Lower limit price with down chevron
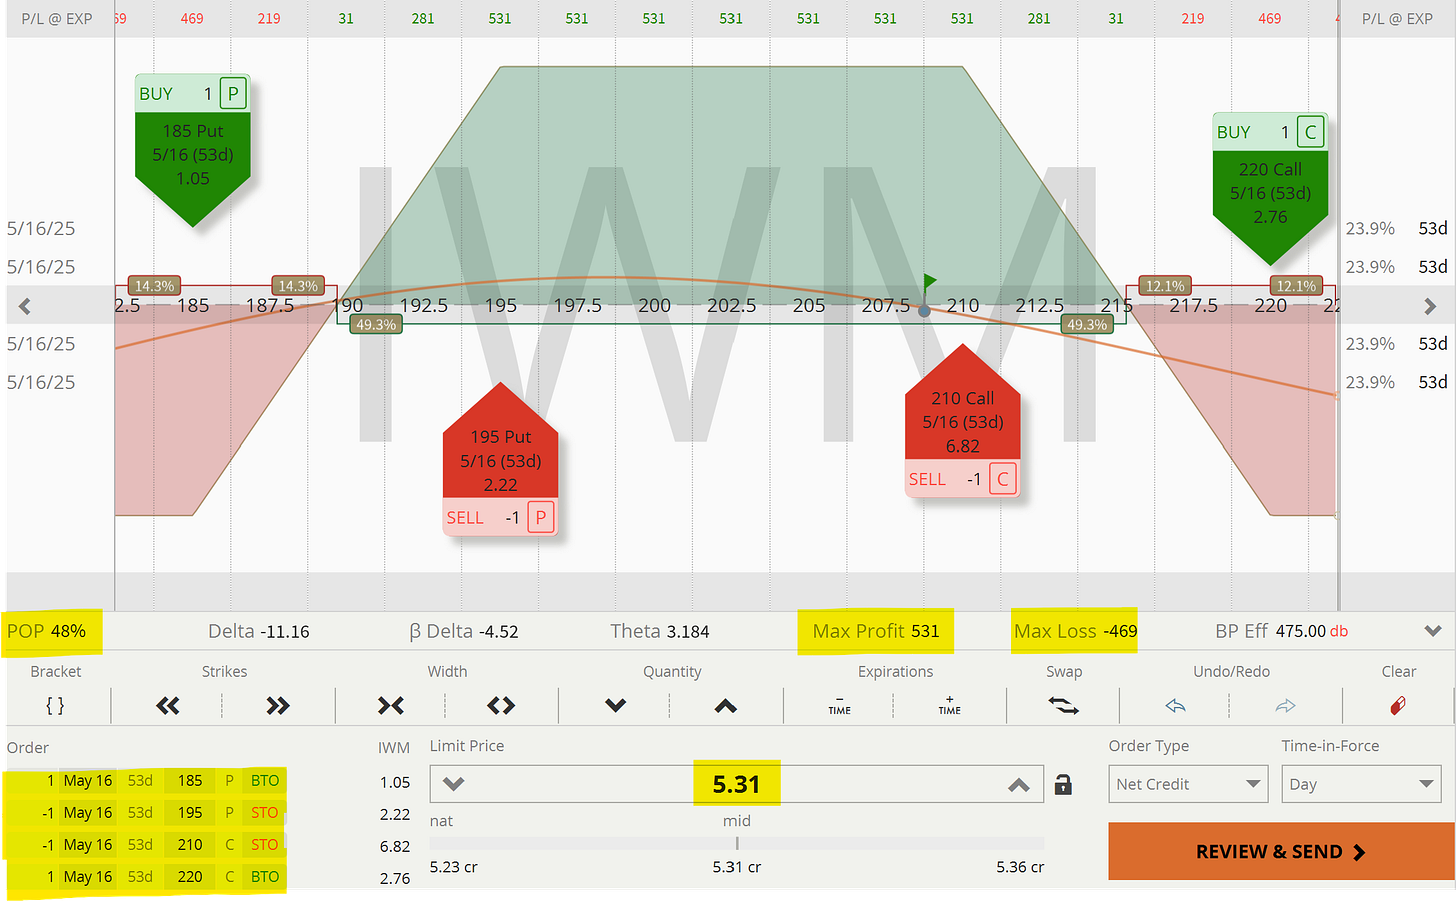Image resolution: width=1456 pixels, height=901 pixels. (454, 784)
